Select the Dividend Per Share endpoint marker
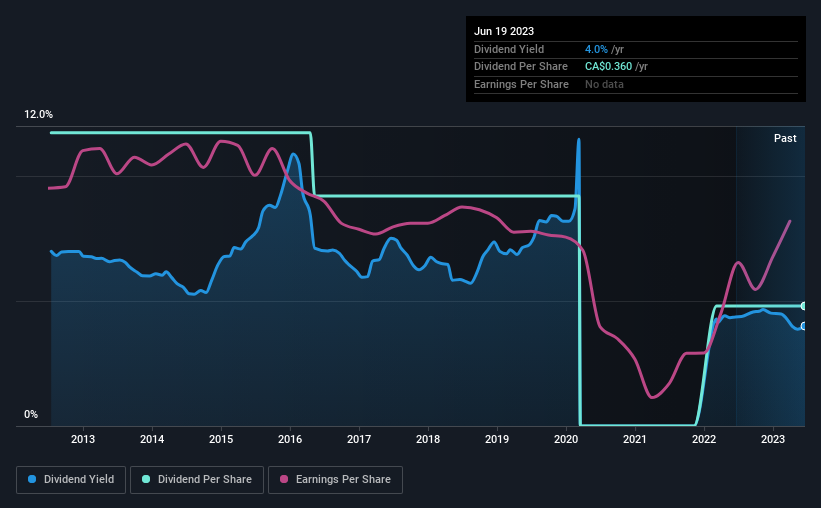821x508 pixels. (x=803, y=306)
